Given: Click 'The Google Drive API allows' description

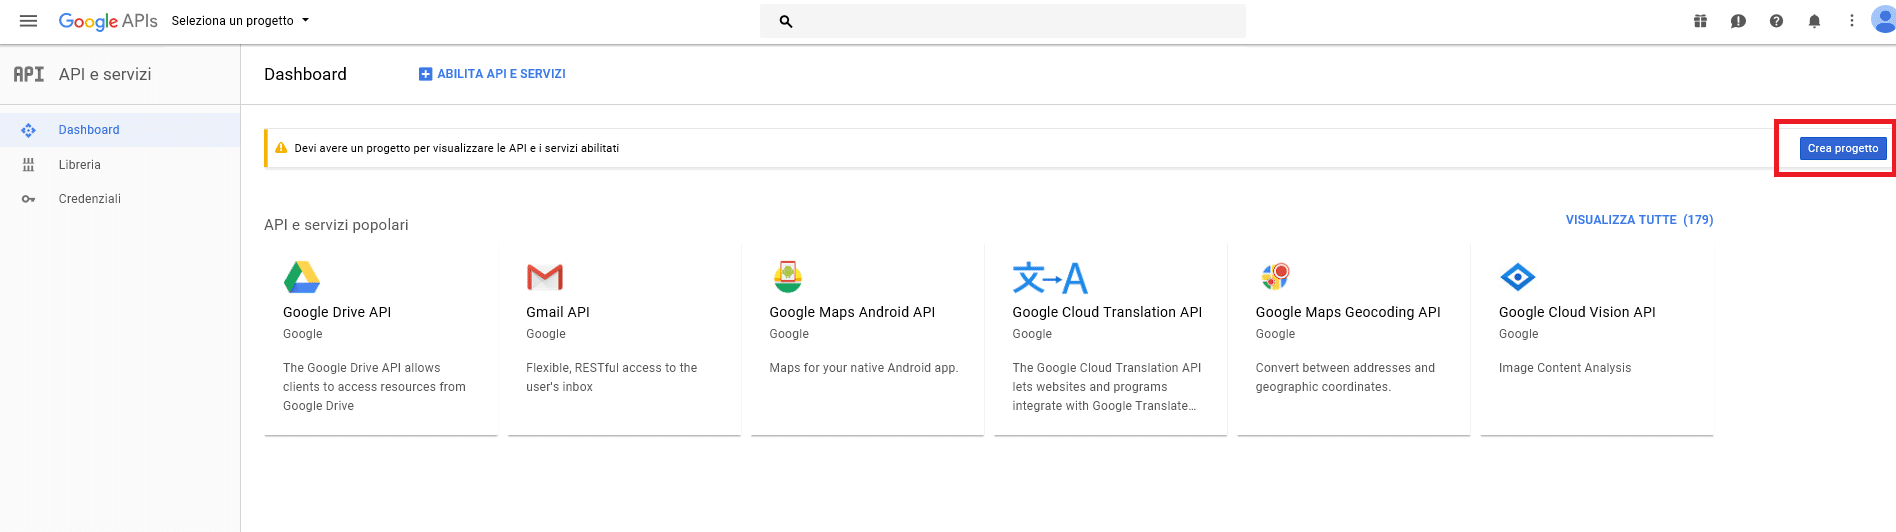Looking at the screenshot, I should click(374, 387).
